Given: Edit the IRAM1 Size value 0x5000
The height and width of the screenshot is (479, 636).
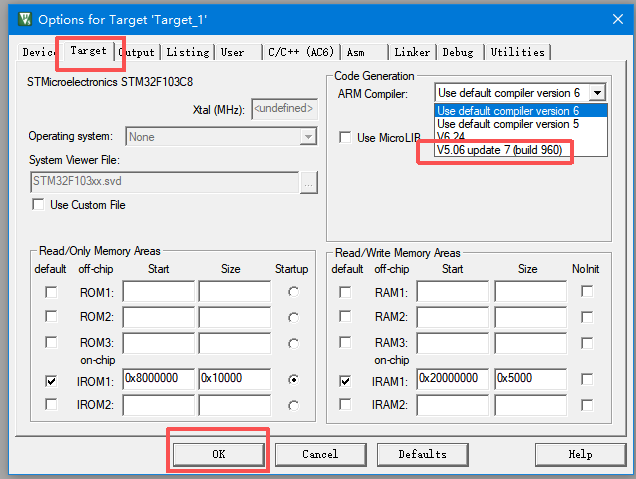Looking at the screenshot, I should click(x=531, y=379).
